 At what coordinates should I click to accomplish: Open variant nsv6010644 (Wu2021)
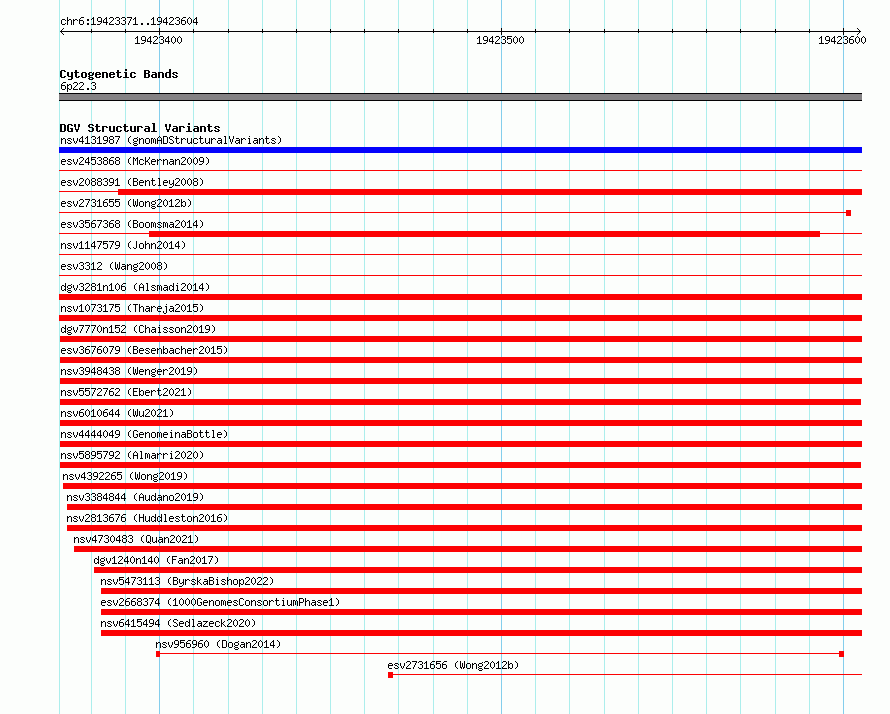coord(117,413)
